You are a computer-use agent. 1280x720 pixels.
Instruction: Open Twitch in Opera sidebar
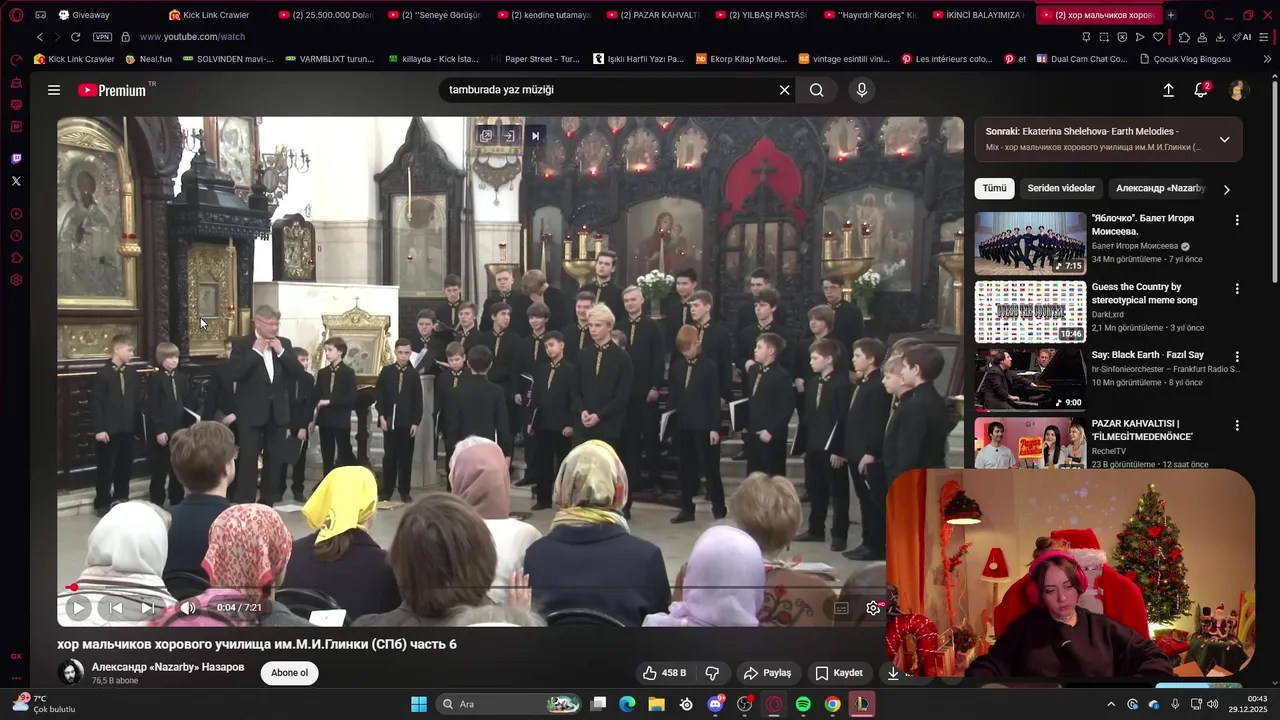16,159
